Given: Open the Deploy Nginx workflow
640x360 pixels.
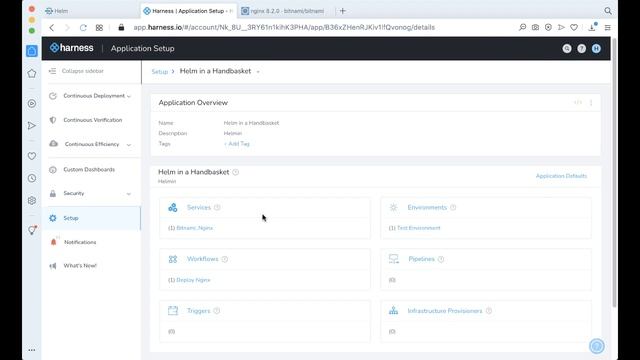Looking at the screenshot, I should pyautogui.click(x=193, y=280).
